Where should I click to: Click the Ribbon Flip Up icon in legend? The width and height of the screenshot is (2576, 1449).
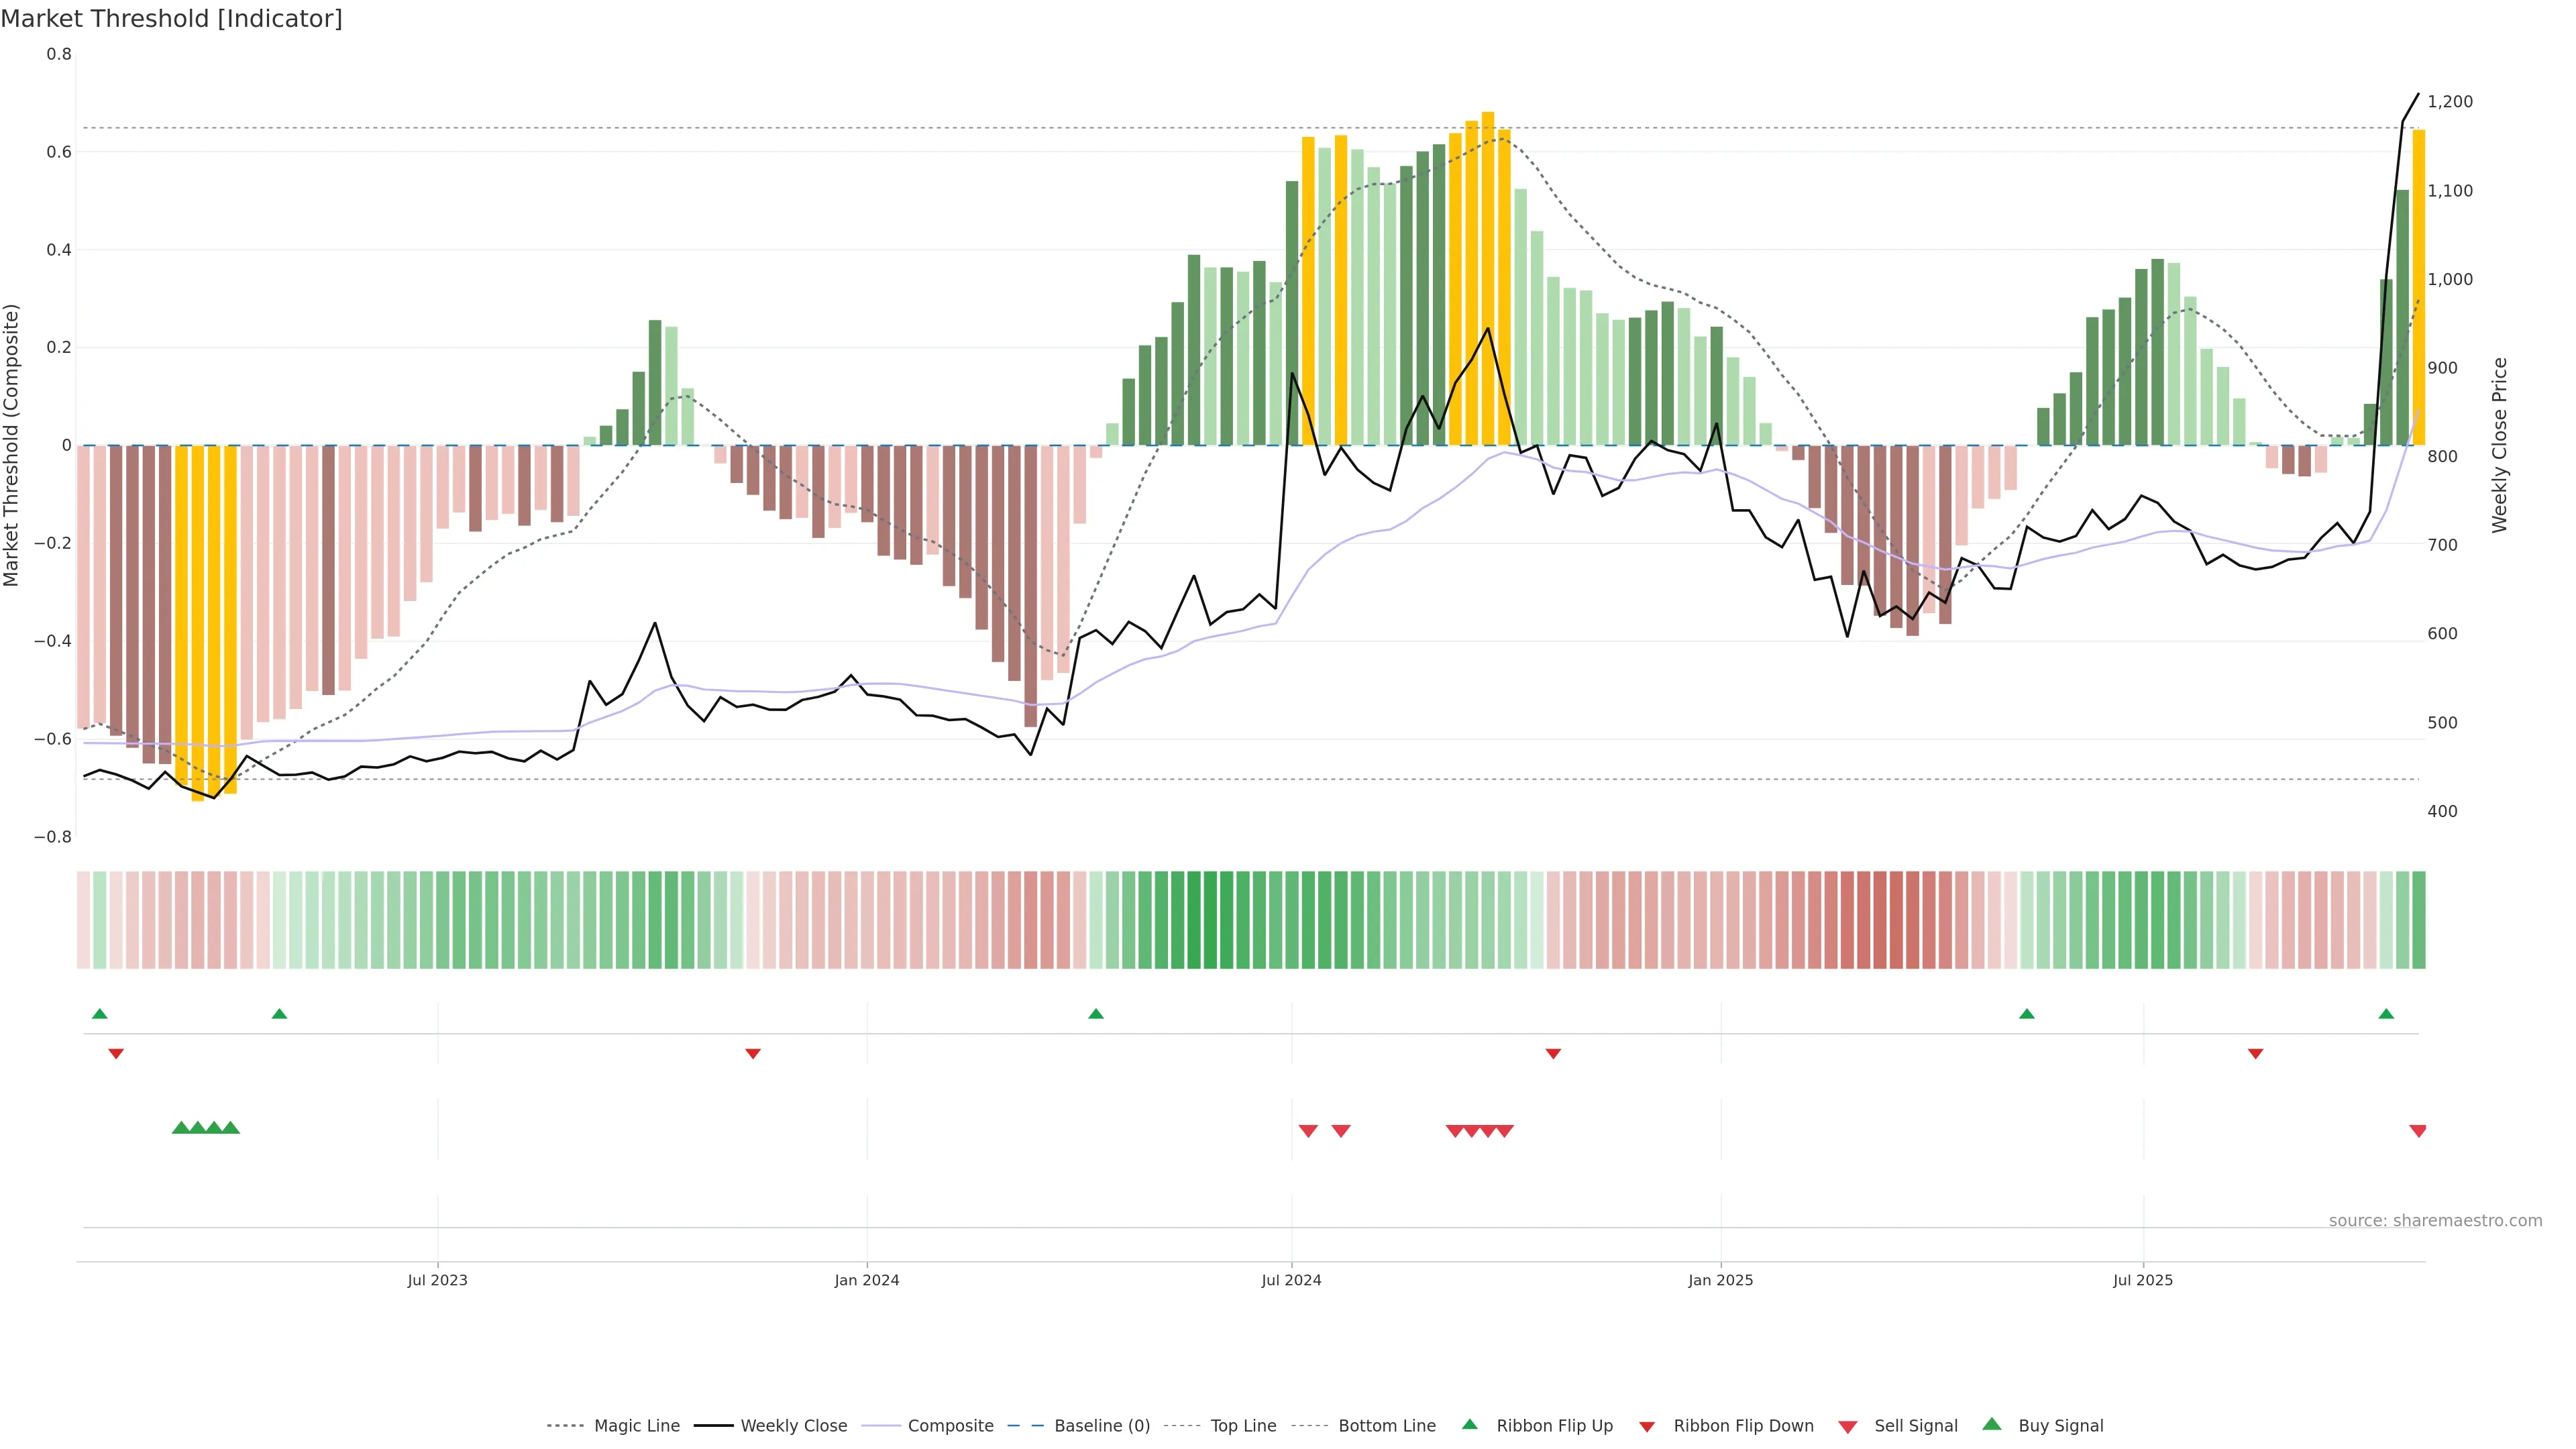click(x=1469, y=1424)
